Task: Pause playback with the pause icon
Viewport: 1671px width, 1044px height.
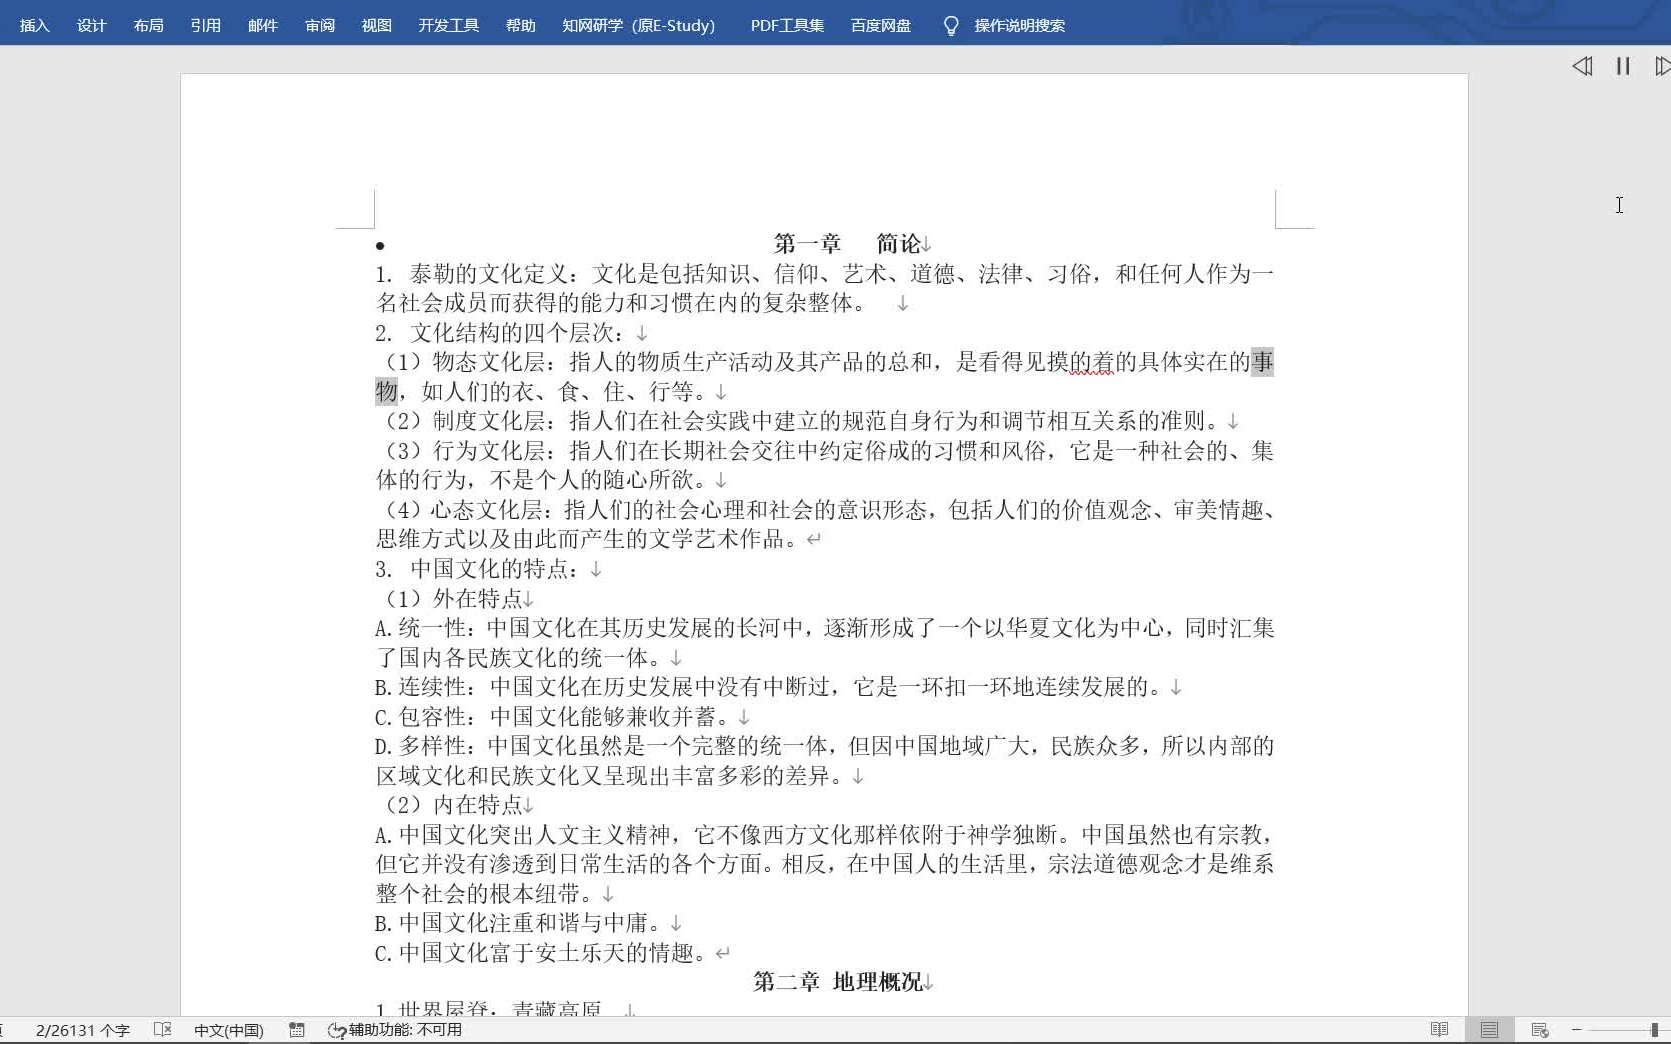Action: pyautogui.click(x=1623, y=66)
